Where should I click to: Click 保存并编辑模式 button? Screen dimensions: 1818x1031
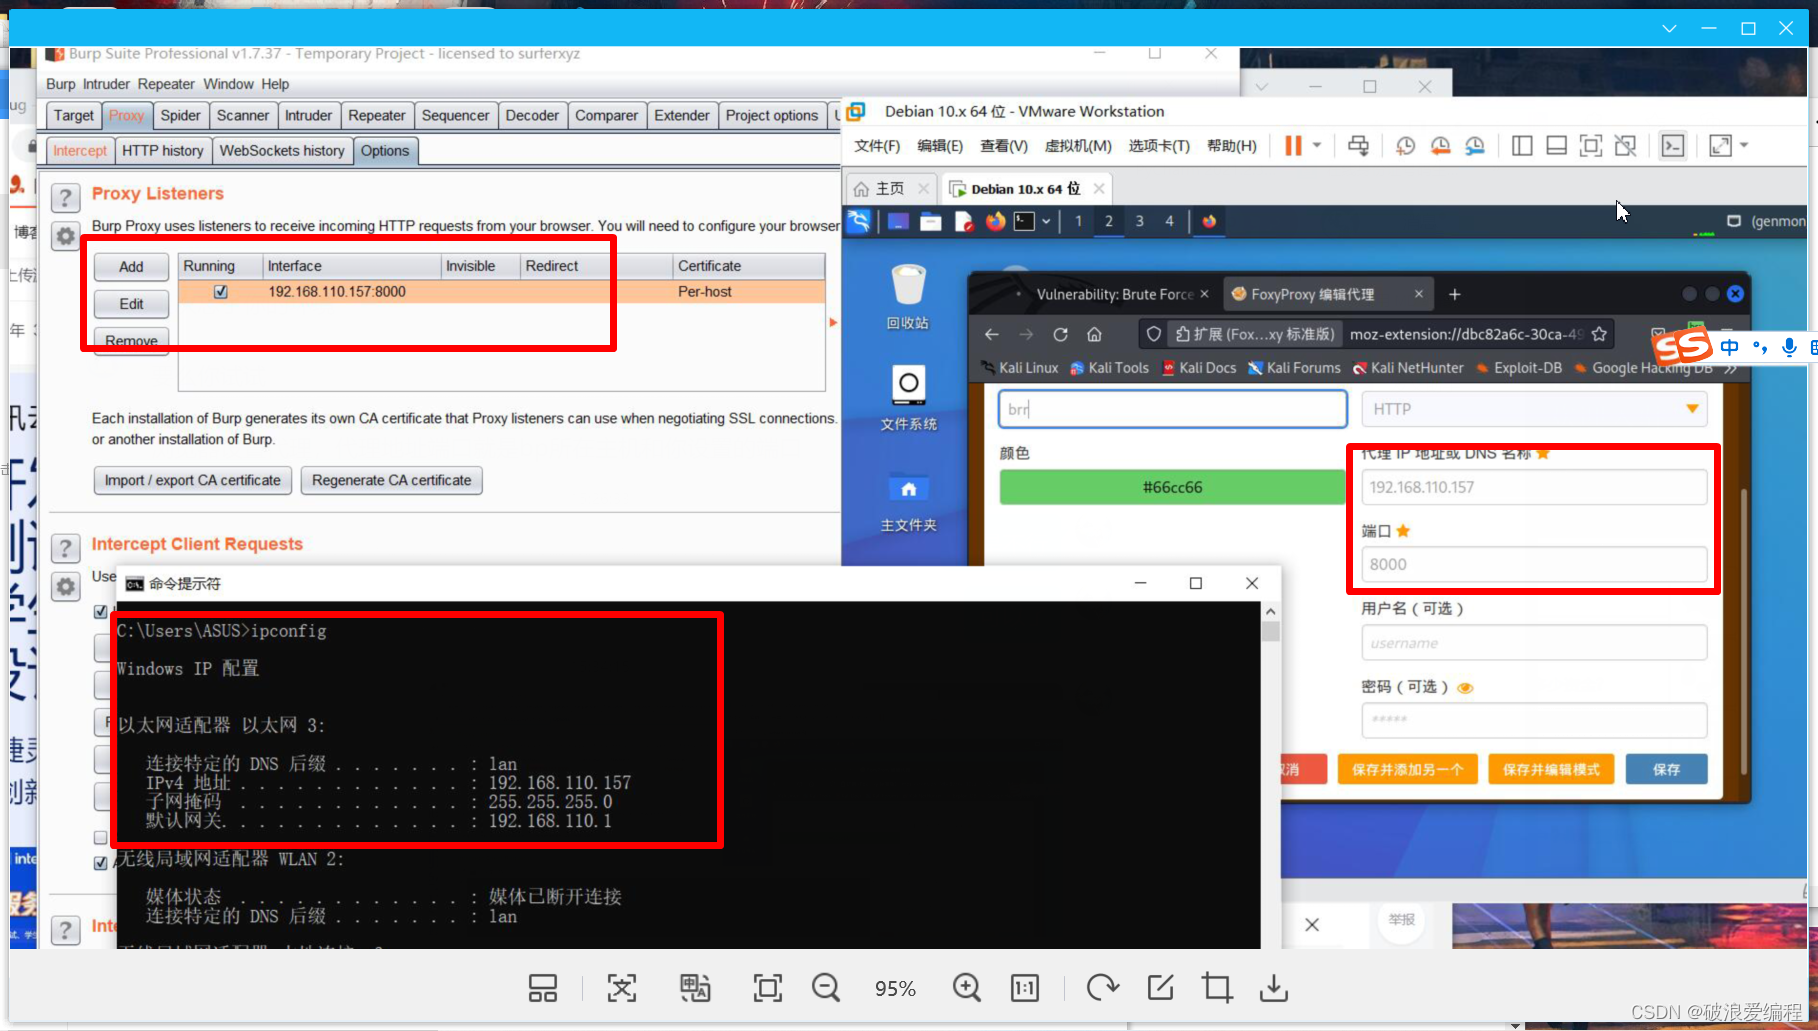(x=1551, y=769)
